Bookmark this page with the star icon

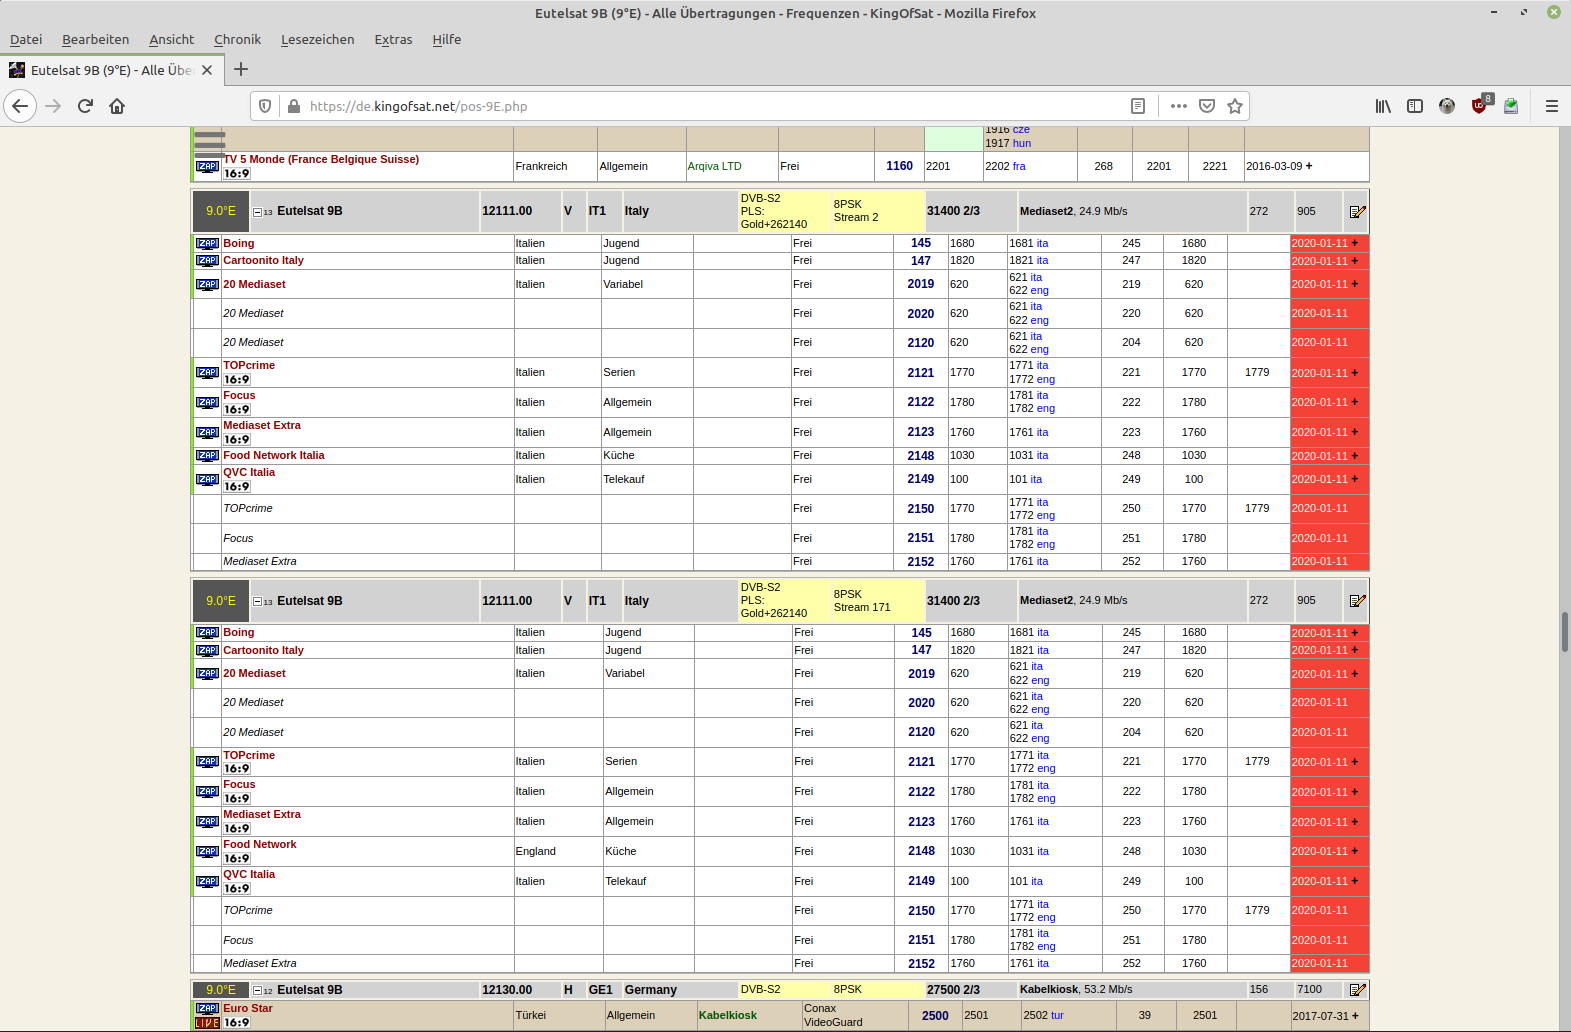1235,106
